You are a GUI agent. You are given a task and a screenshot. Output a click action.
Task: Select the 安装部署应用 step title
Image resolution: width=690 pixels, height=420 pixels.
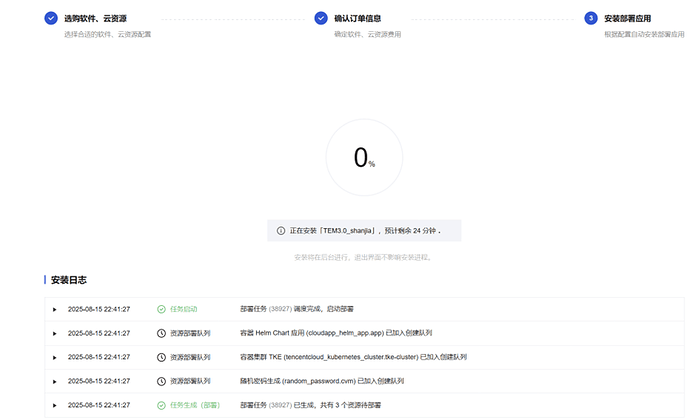[627, 18]
